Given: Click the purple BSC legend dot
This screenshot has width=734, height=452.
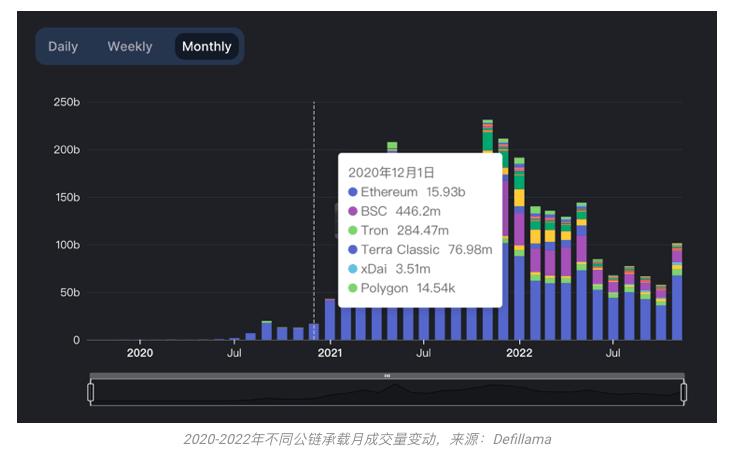Looking at the screenshot, I should [352, 211].
